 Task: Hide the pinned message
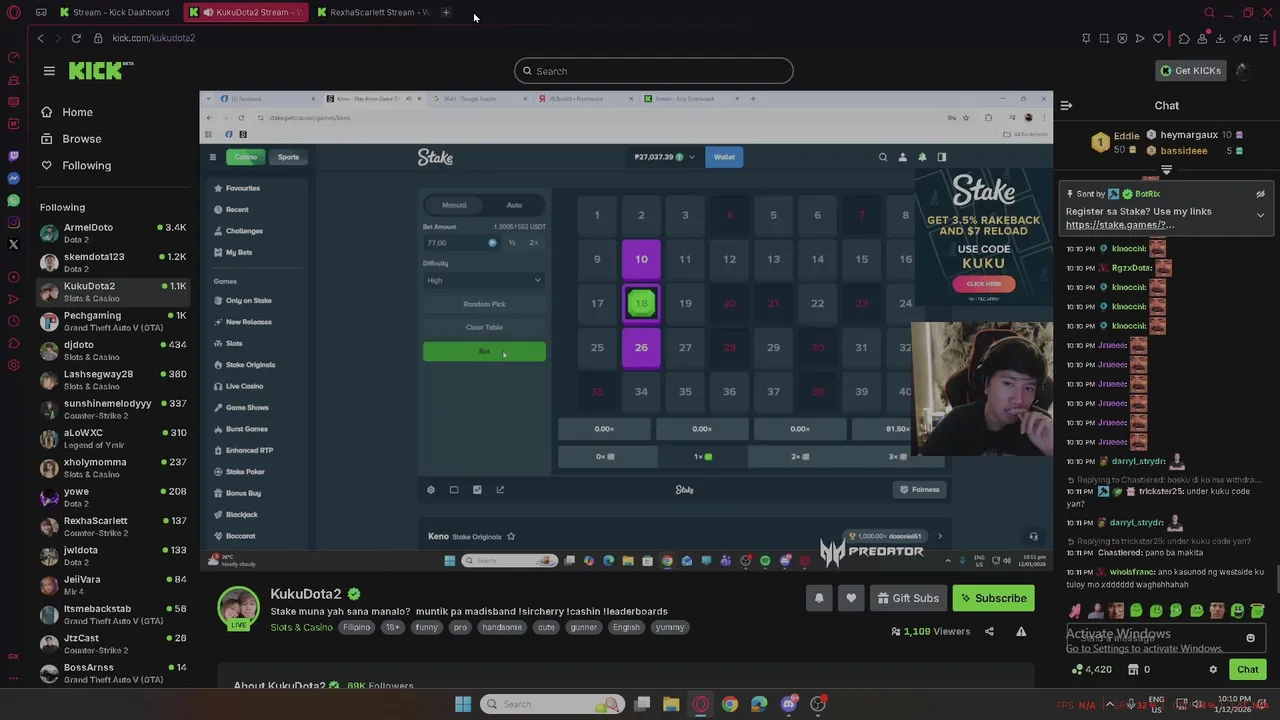tap(1260, 194)
